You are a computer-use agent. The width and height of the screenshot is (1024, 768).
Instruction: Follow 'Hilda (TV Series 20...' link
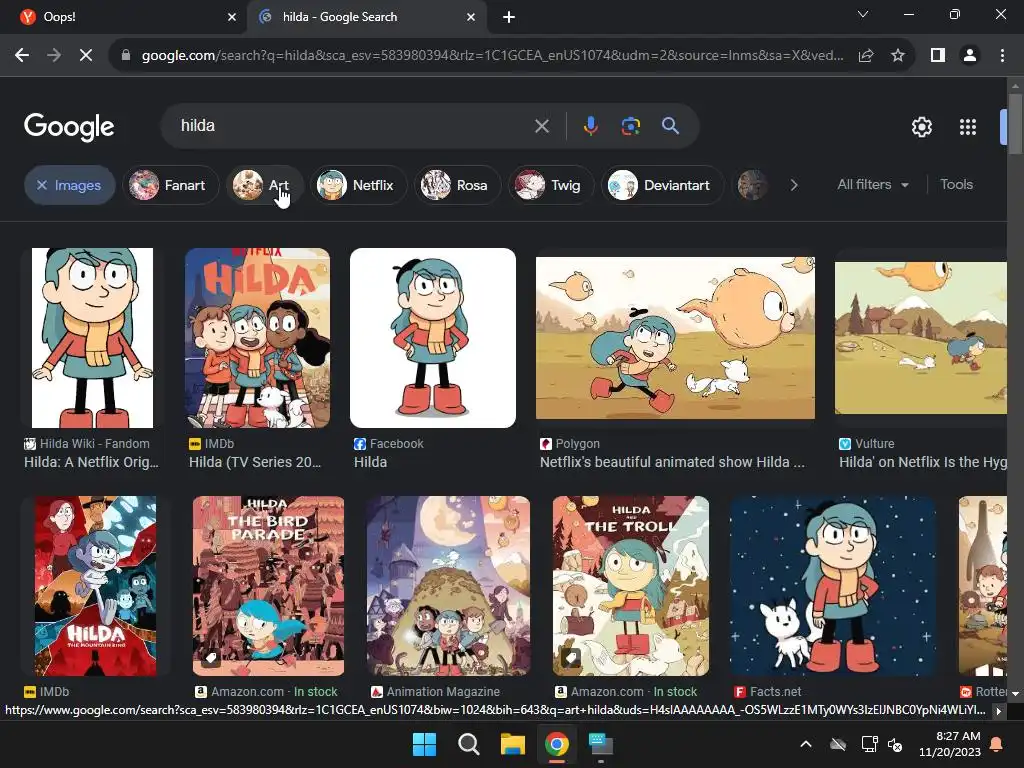point(255,462)
